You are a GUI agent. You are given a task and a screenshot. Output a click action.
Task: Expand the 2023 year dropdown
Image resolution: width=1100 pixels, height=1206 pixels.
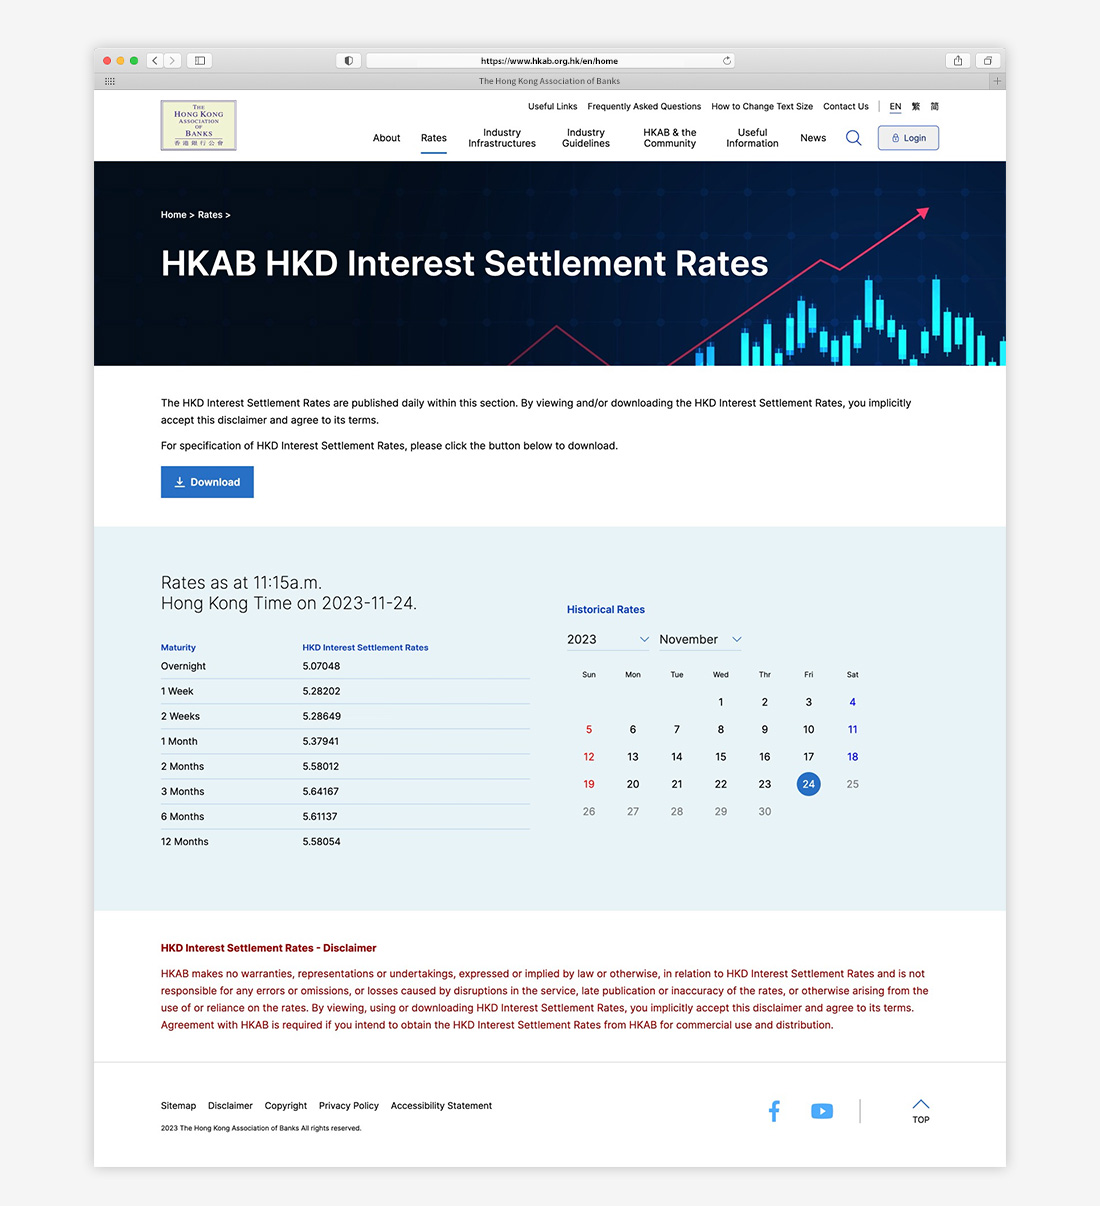608,639
